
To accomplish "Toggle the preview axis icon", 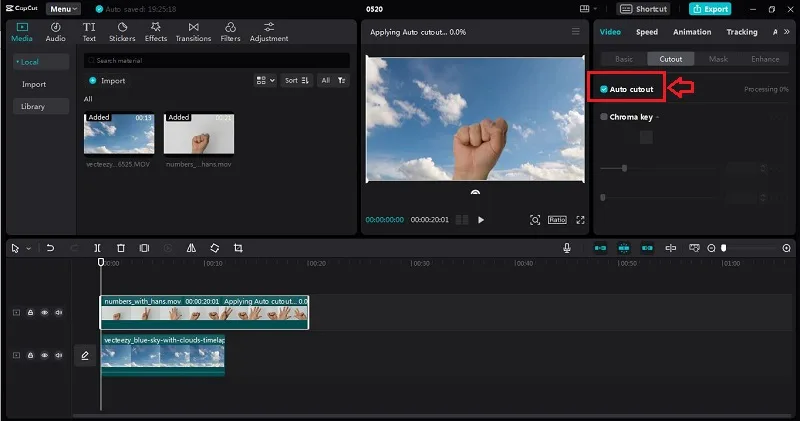I will pos(670,248).
